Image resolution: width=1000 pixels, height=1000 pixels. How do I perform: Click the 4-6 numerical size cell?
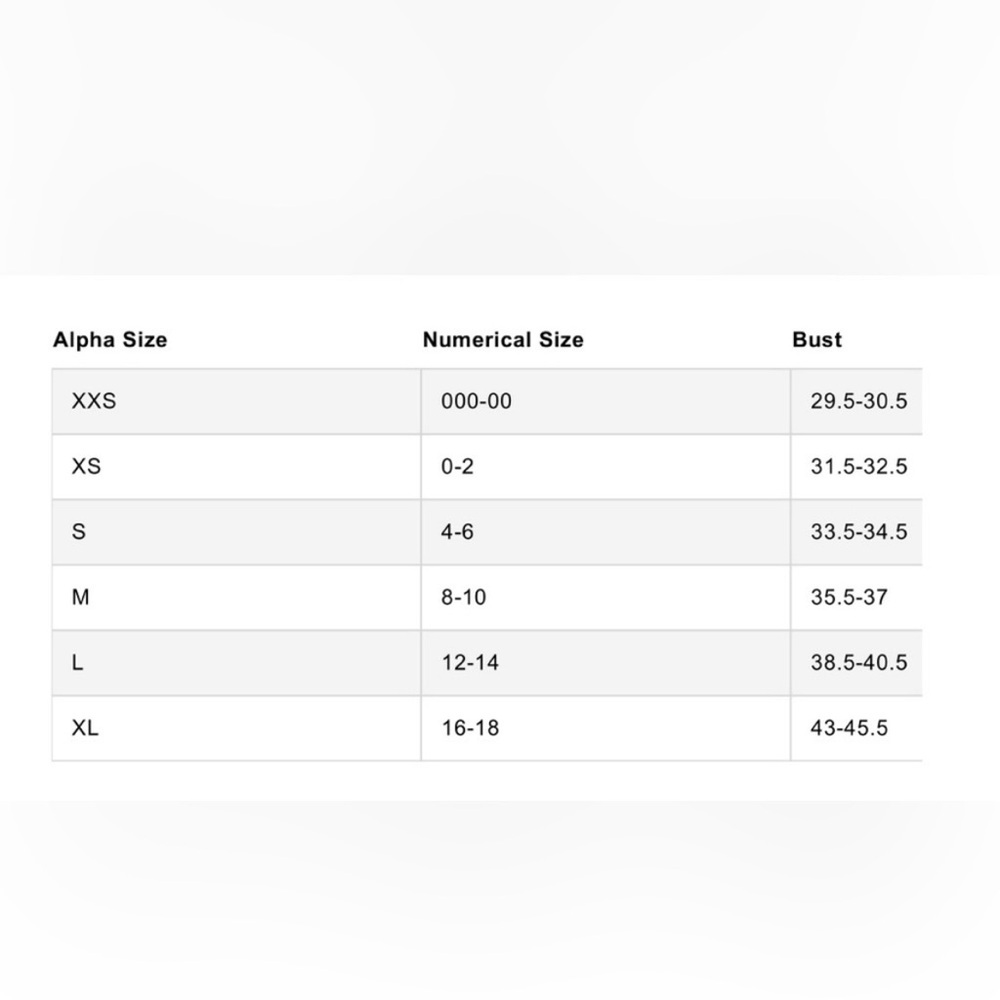coord(606,532)
